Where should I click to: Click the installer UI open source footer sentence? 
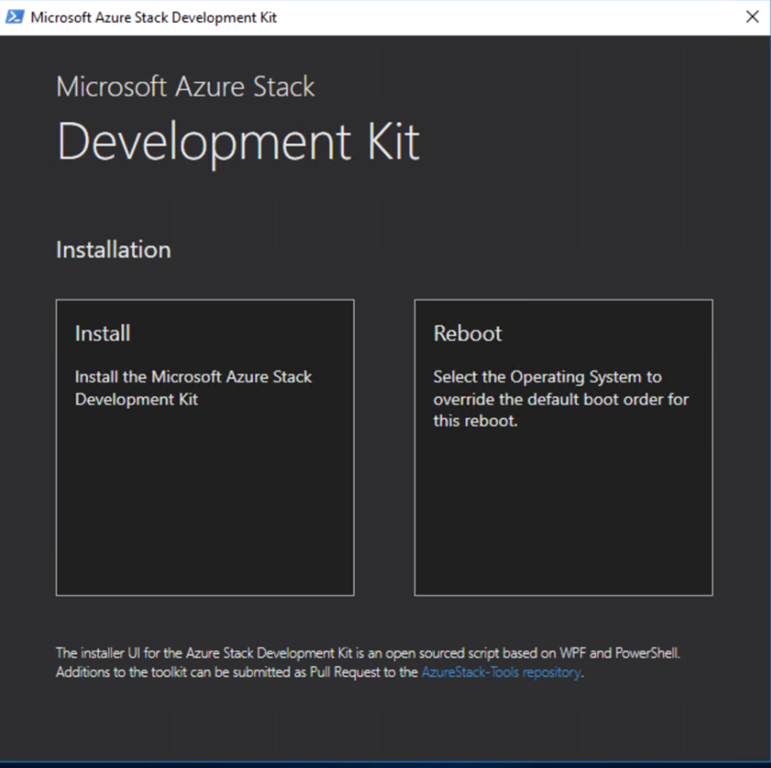pos(368,653)
